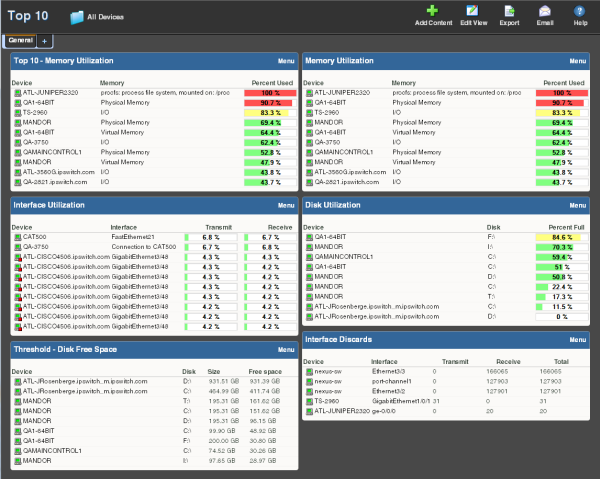Click the 97.65 GB size value
The width and height of the screenshot is (600, 479).
pos(222,461)
